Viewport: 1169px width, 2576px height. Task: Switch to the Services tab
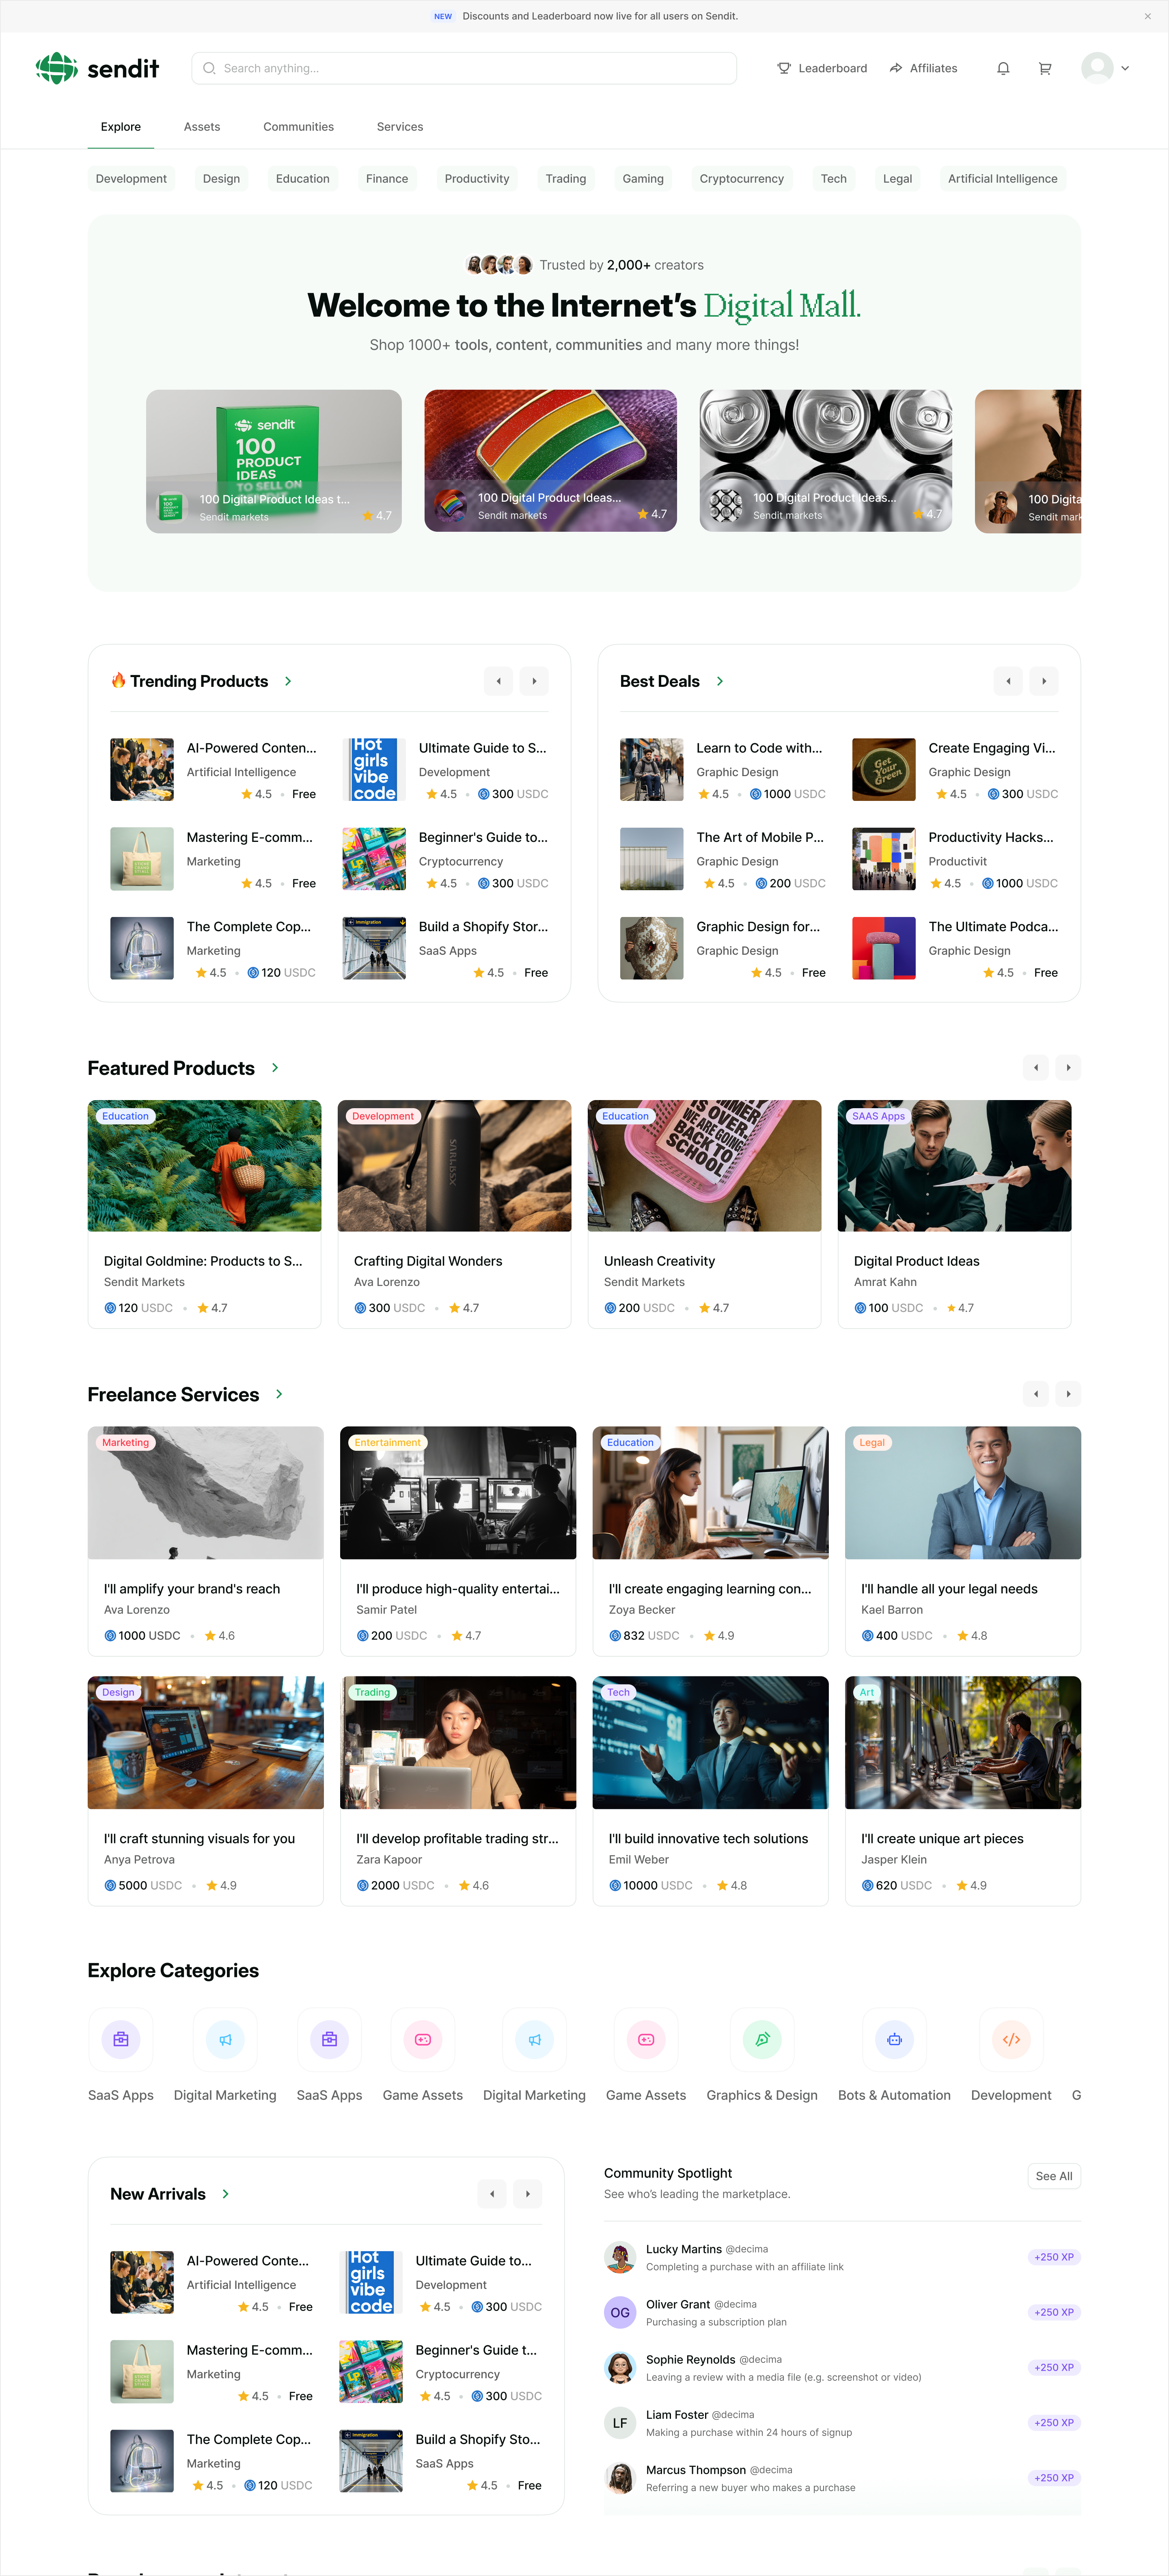click(400, 127)
